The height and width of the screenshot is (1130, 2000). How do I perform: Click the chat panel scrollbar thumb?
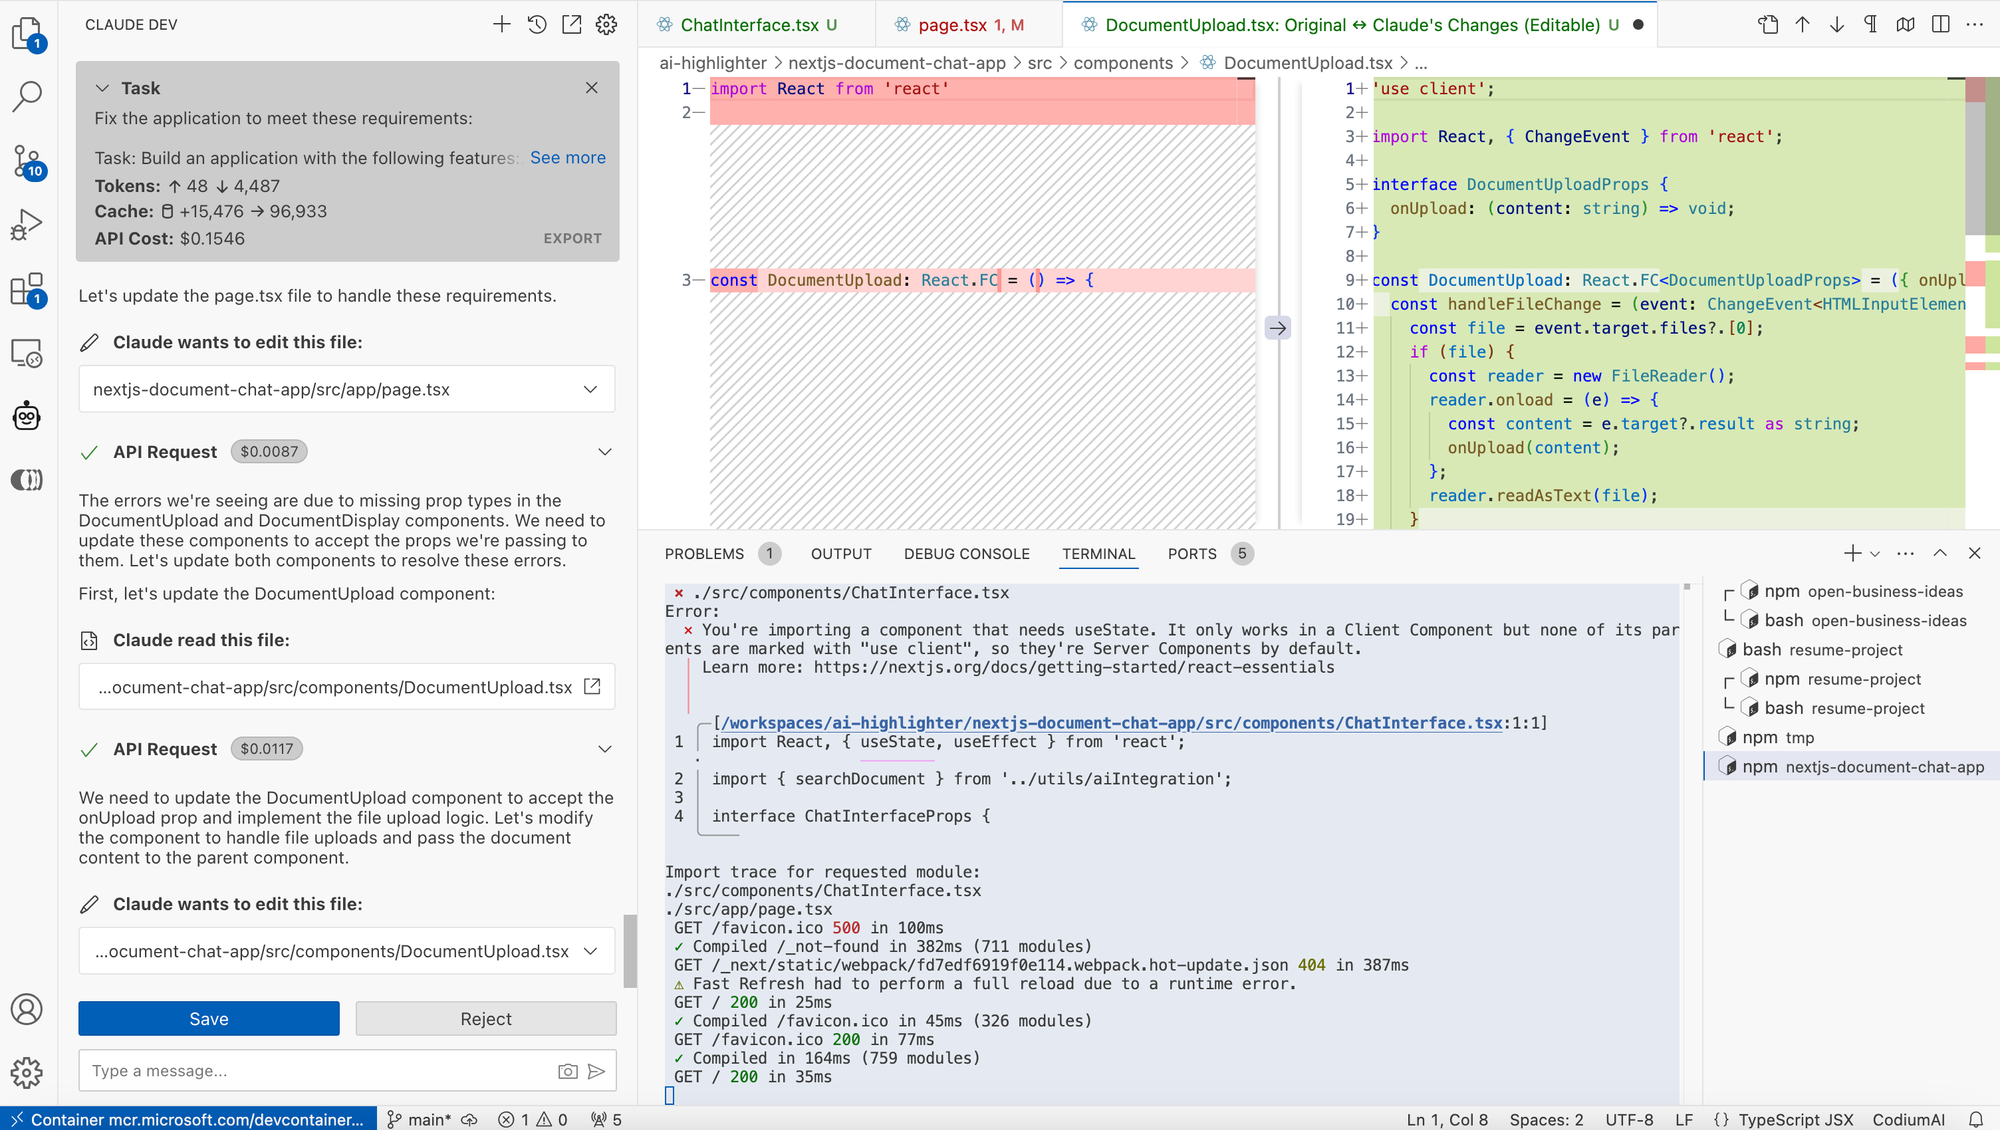(x=630, y=950)
